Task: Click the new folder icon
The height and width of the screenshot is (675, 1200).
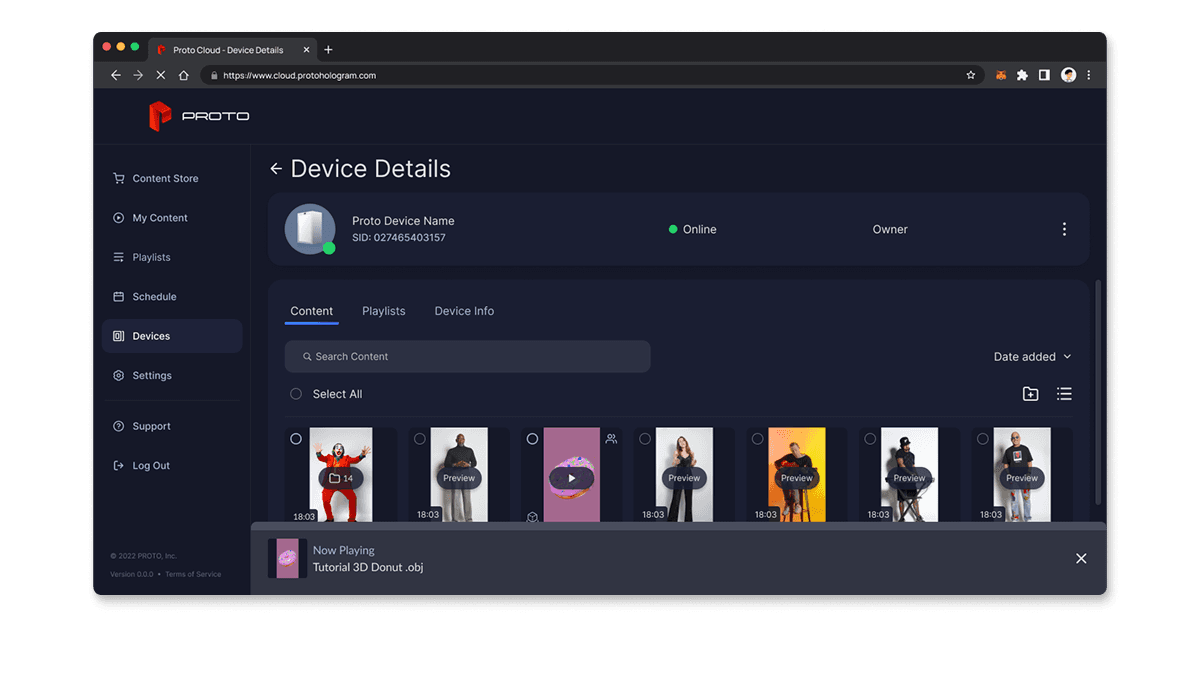Action: pos(1030,394)
